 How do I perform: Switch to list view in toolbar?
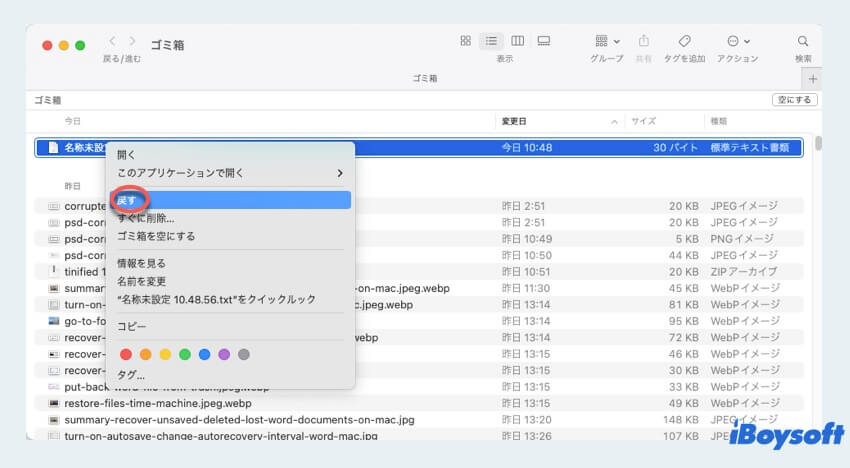(x=491, y=41)
